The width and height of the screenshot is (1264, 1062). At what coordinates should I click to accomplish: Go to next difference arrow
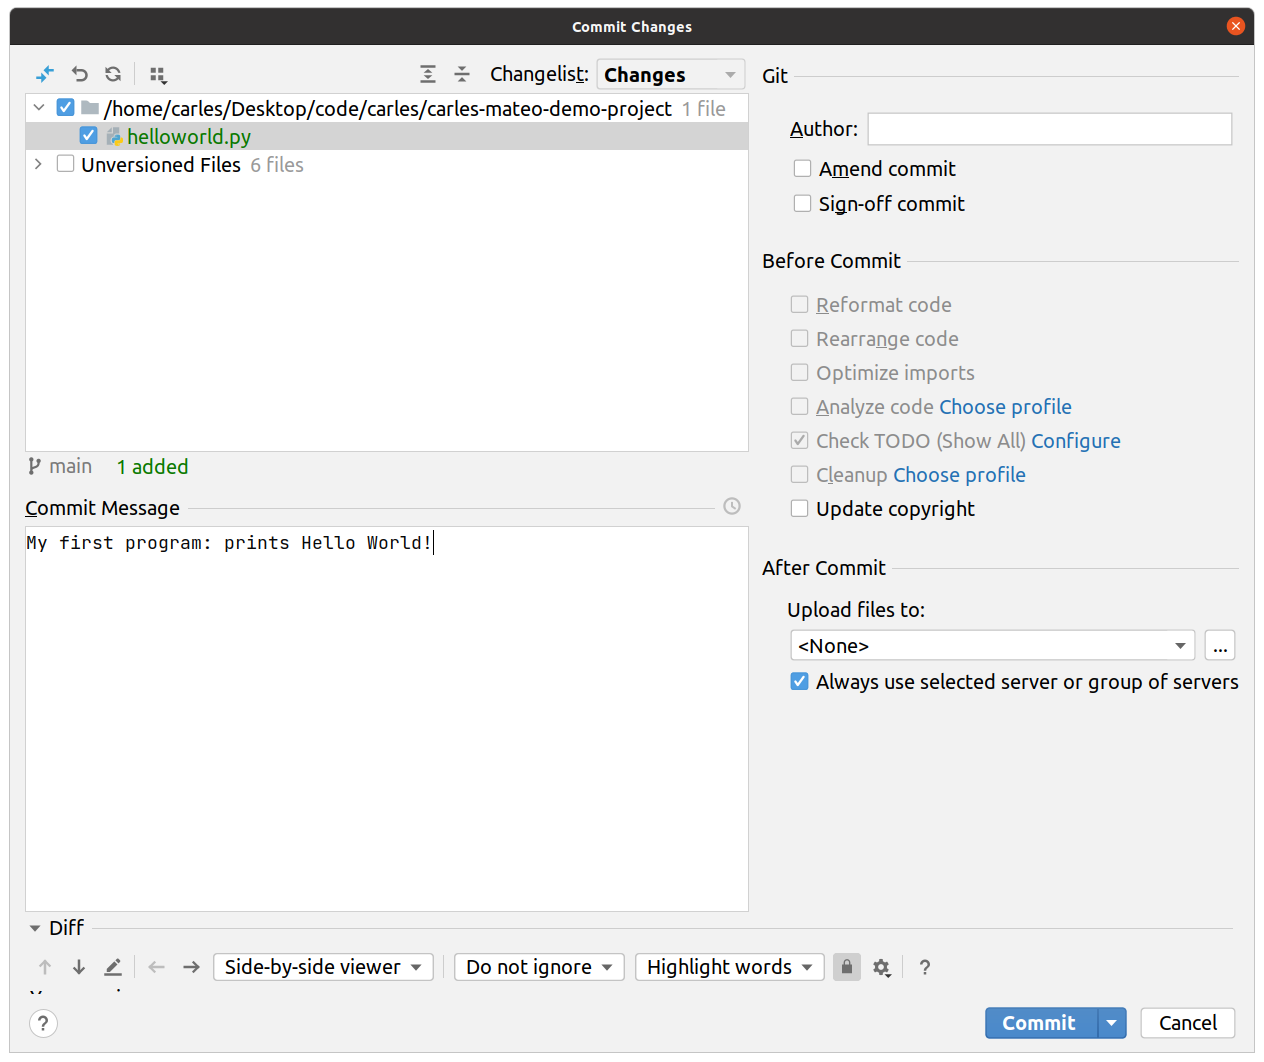pyautogui.click(x=79, y=967)
